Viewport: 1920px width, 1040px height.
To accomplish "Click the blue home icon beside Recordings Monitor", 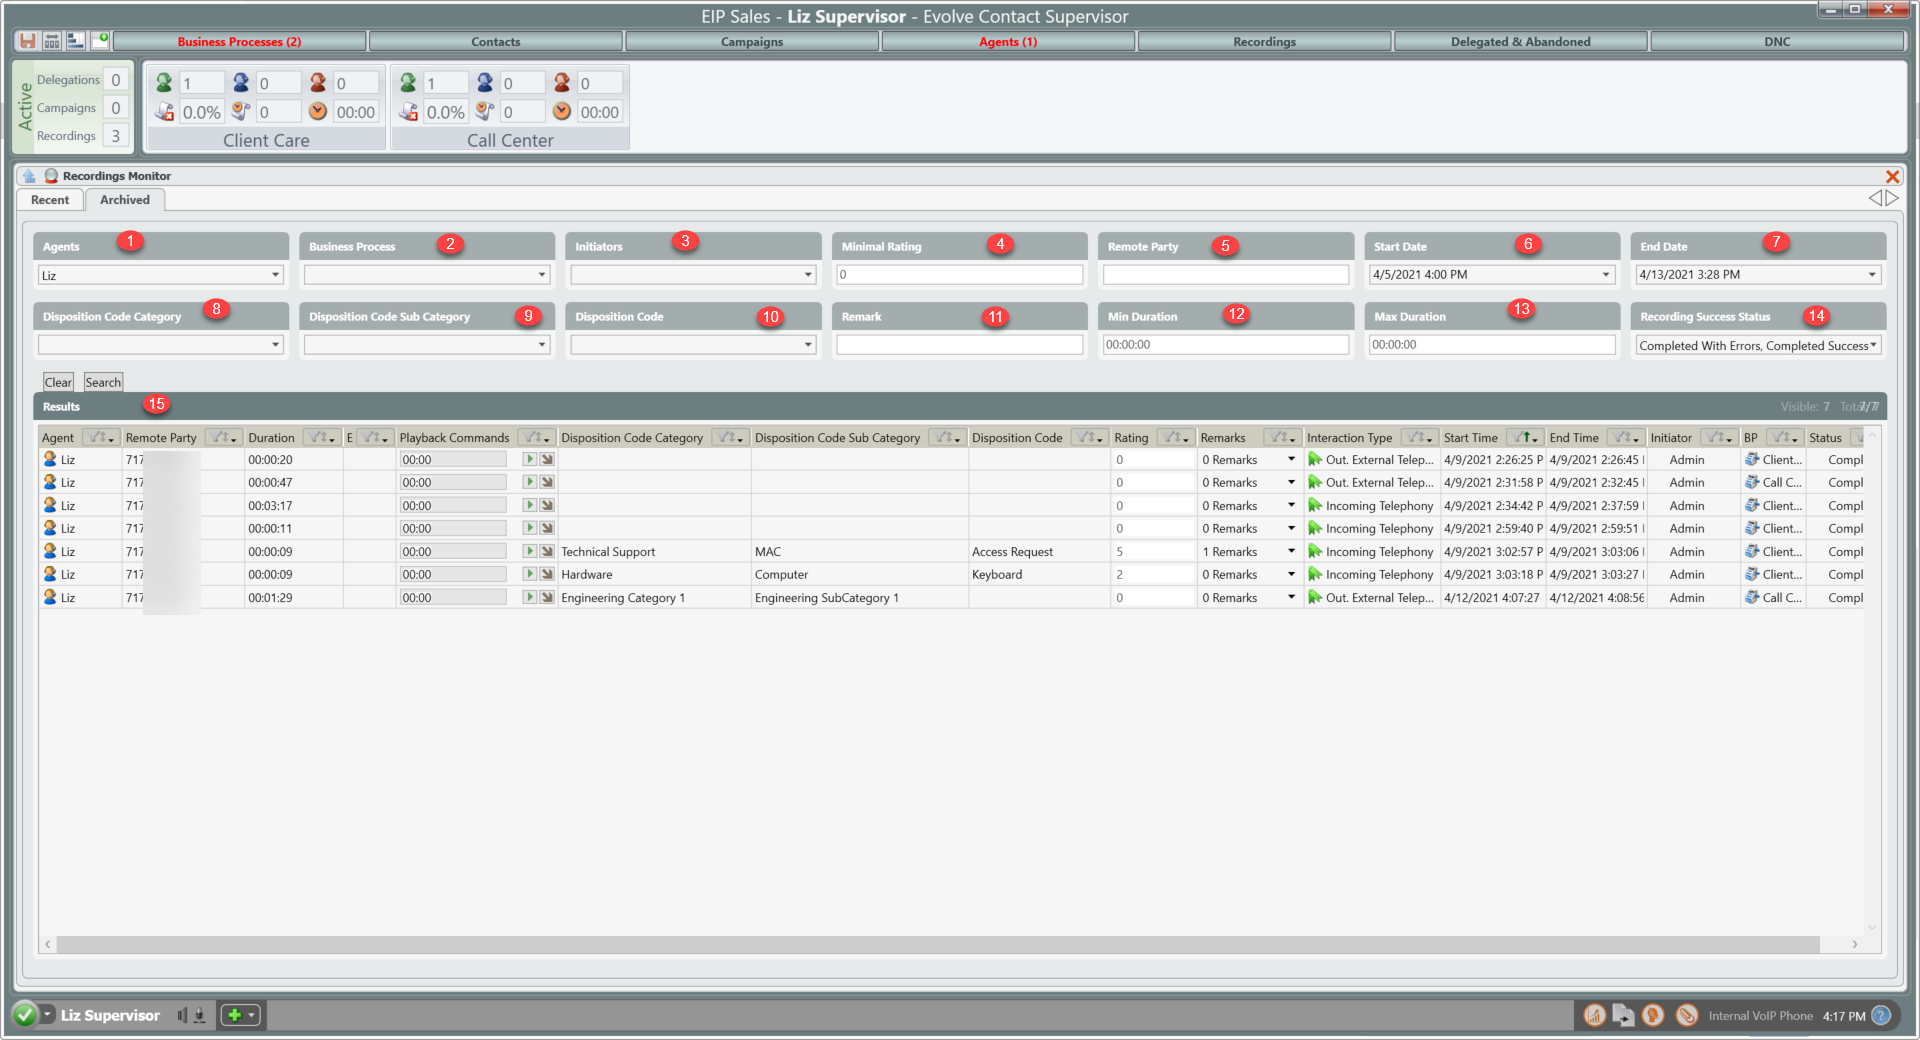I will 29,176.
